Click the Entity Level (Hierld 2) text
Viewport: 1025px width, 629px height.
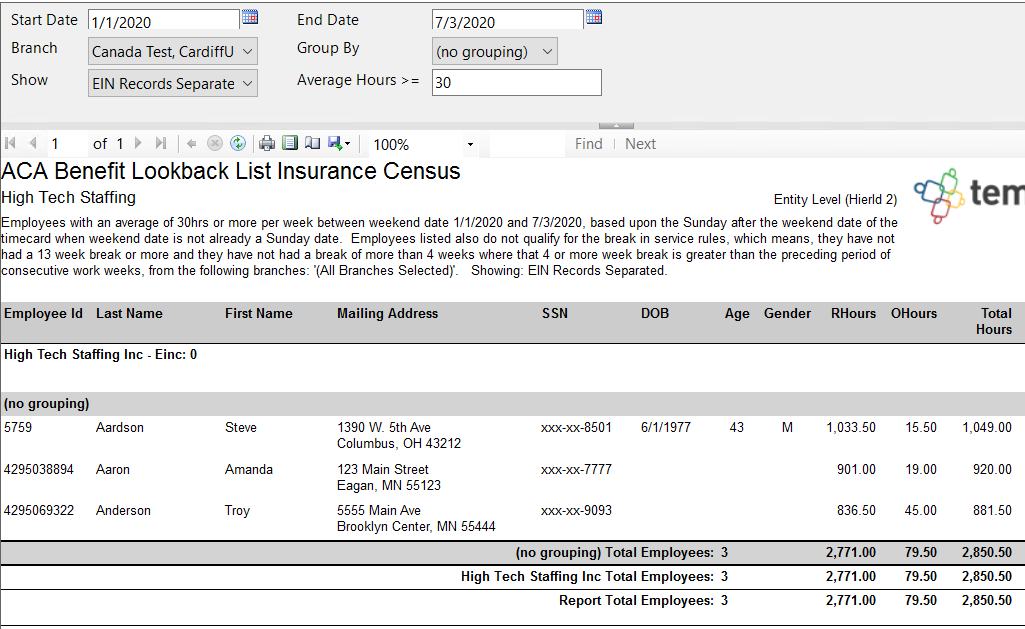[x=835, y=199]
